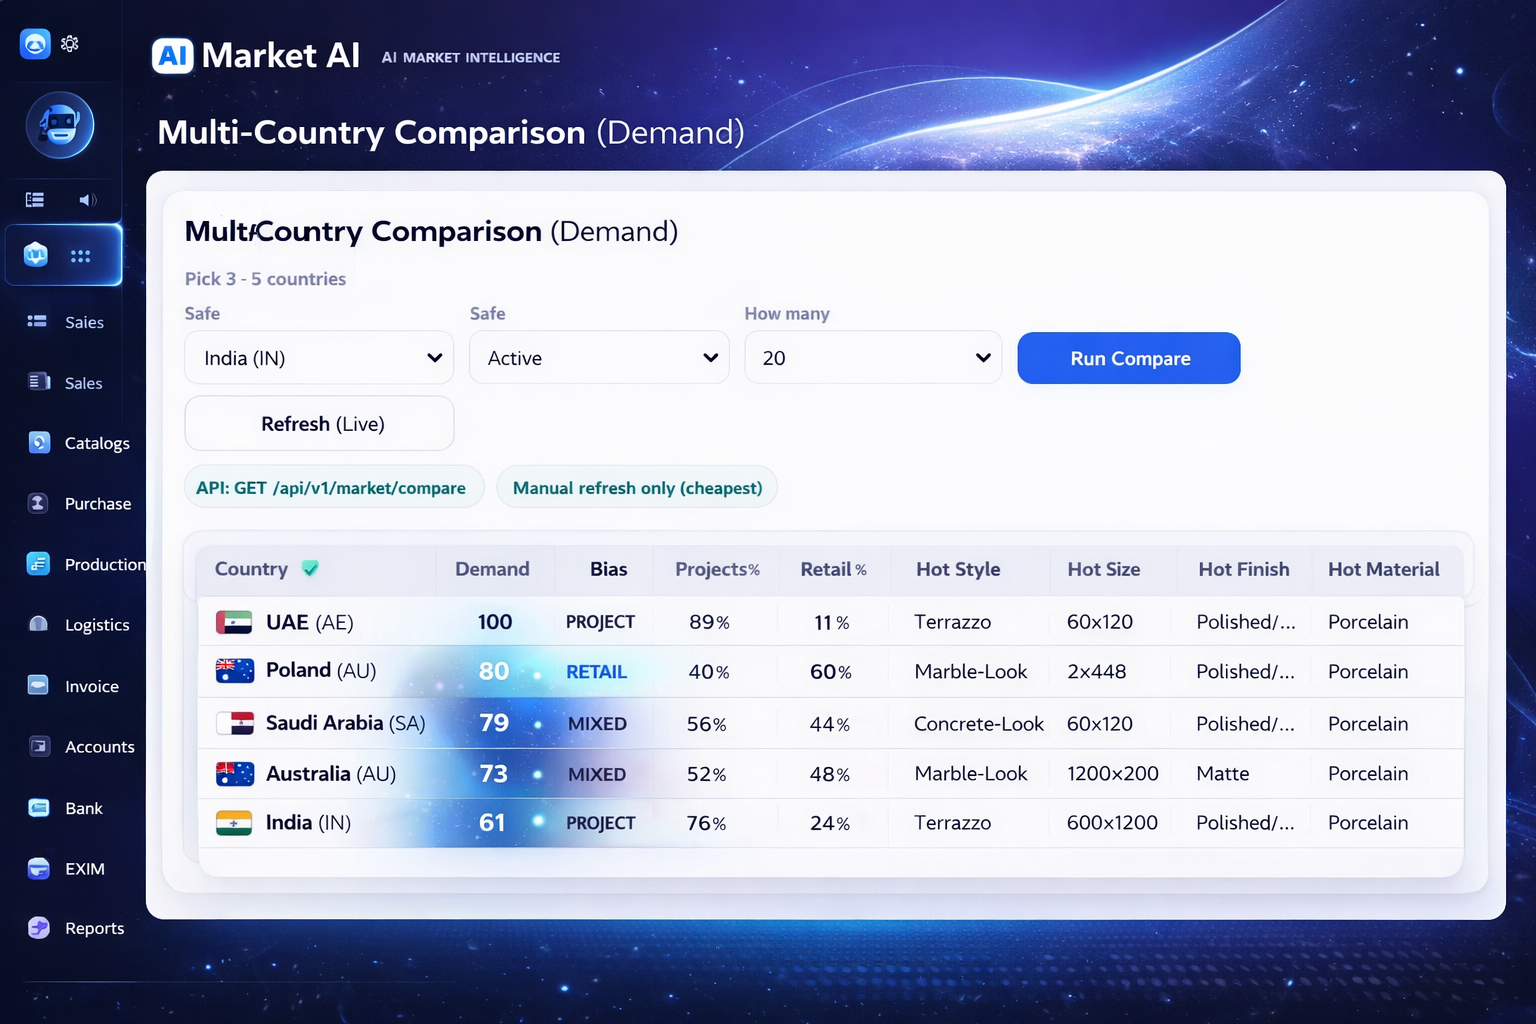This screenshot has height=1024, width=1536.
Task: Click the Australia row flag icon
Action: 235,773
